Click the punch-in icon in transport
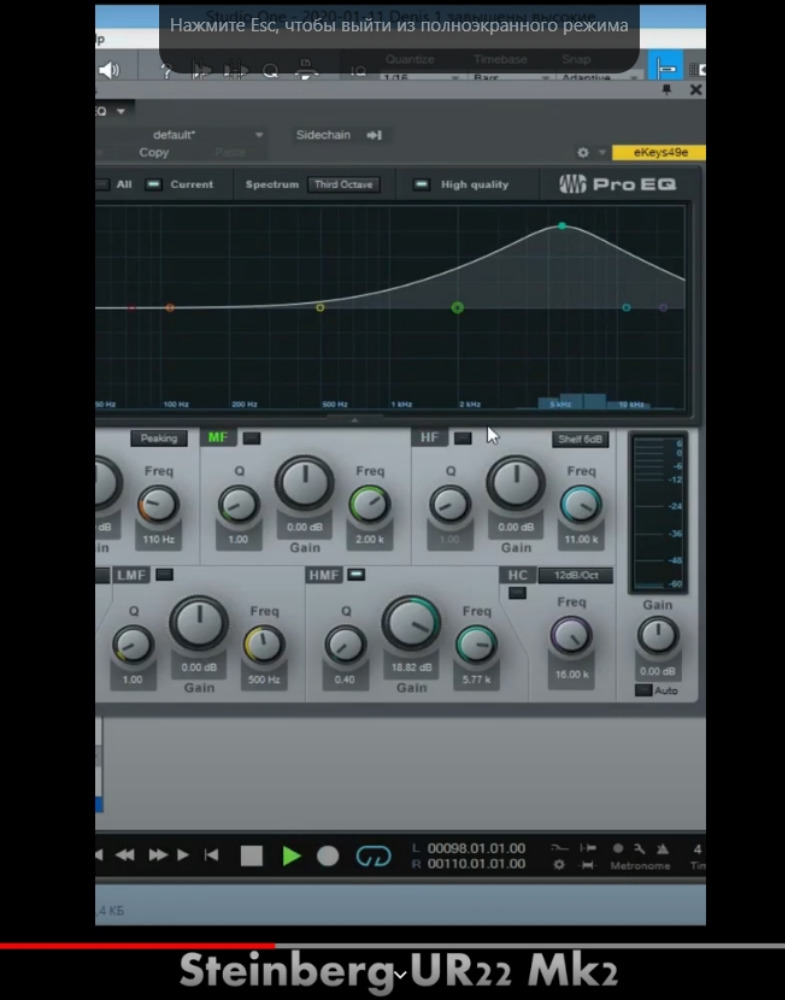Image resolution: width=785 pixels, height=1000 pixels. [587, 848]
